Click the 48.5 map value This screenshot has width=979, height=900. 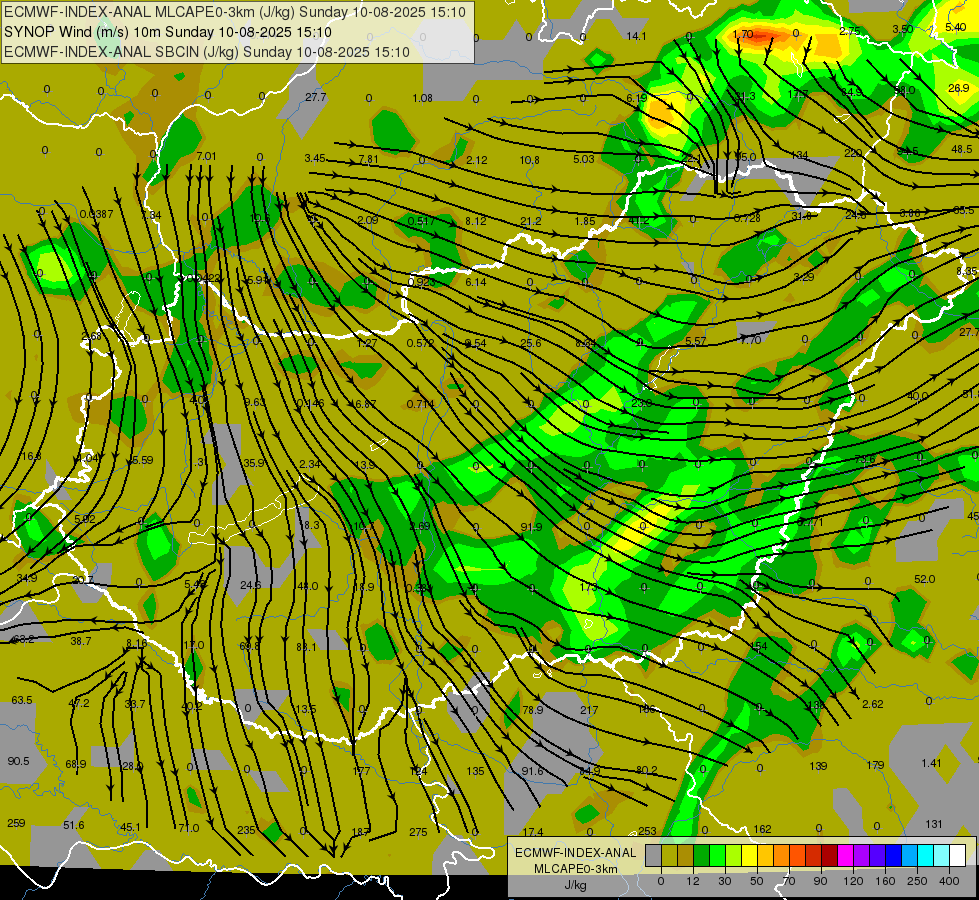click(962, 149)
